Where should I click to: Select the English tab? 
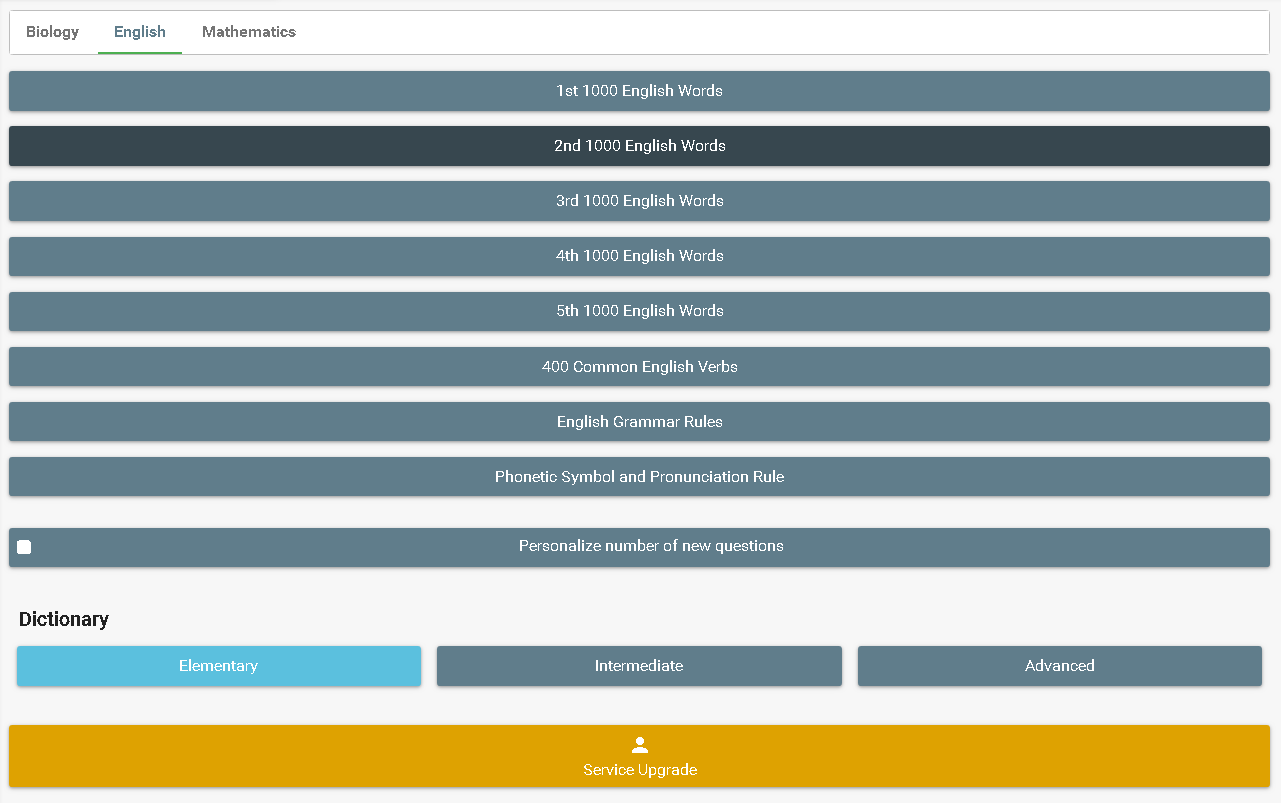[x=140, y=32]
